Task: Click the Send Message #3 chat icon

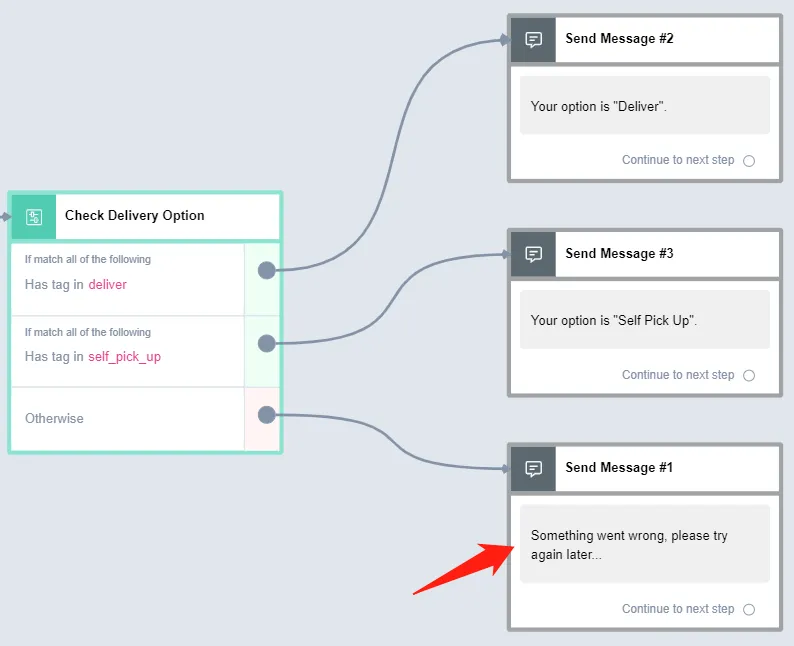Action: (533, 254)
